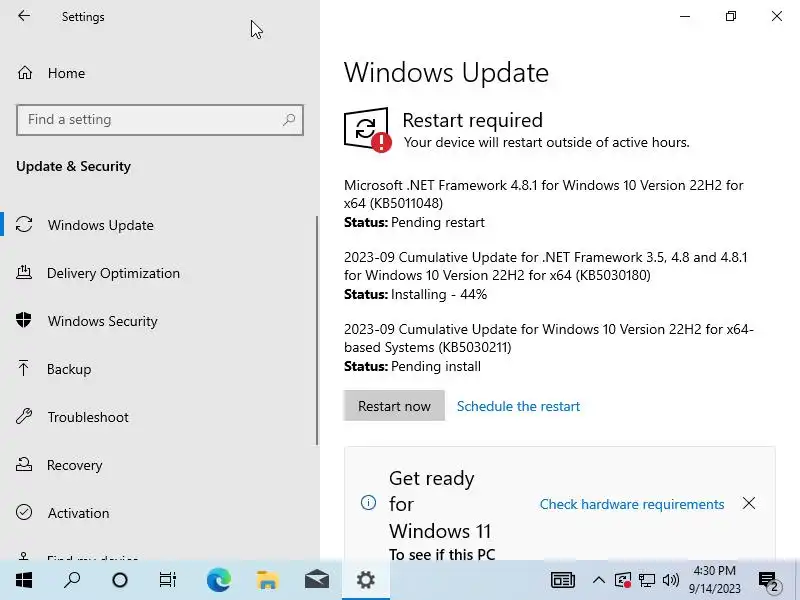The height and width of the screenshot is (600, 800).
Task: Open taskbar Search magnifier
Action: click(72, 580)
